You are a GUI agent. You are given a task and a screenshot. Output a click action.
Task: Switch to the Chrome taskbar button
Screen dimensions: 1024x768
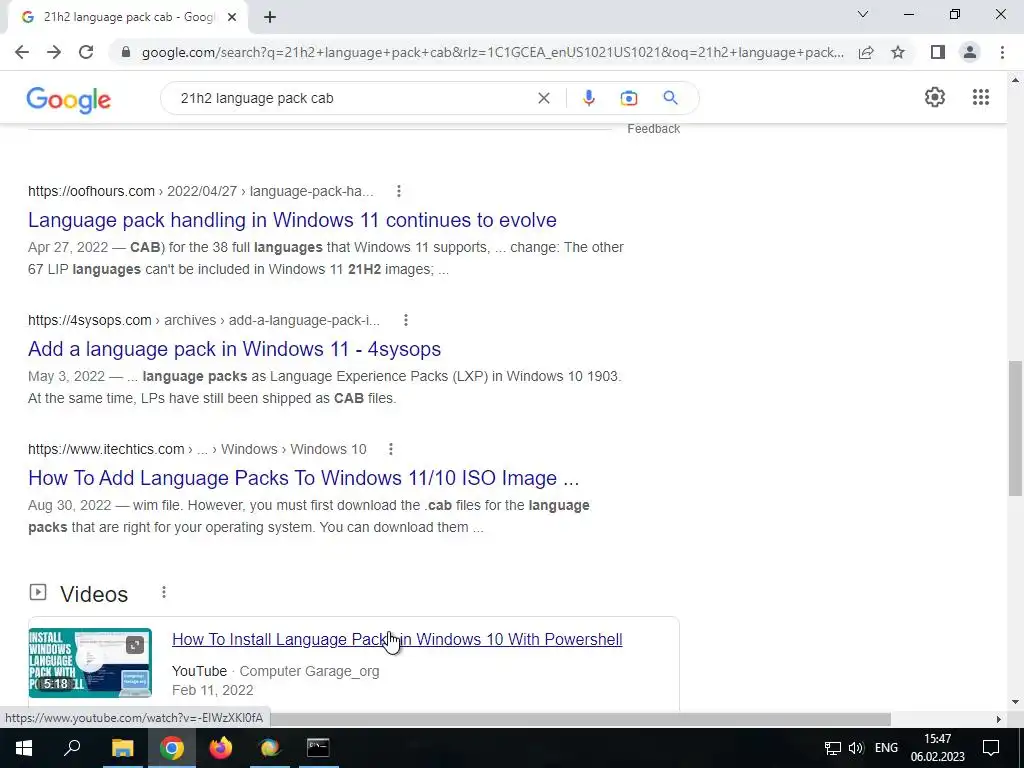click(x=172, y=748)
